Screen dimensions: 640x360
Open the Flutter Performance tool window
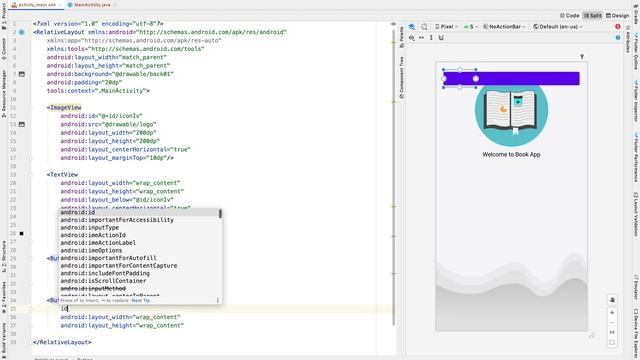click(x=636, y=157)
